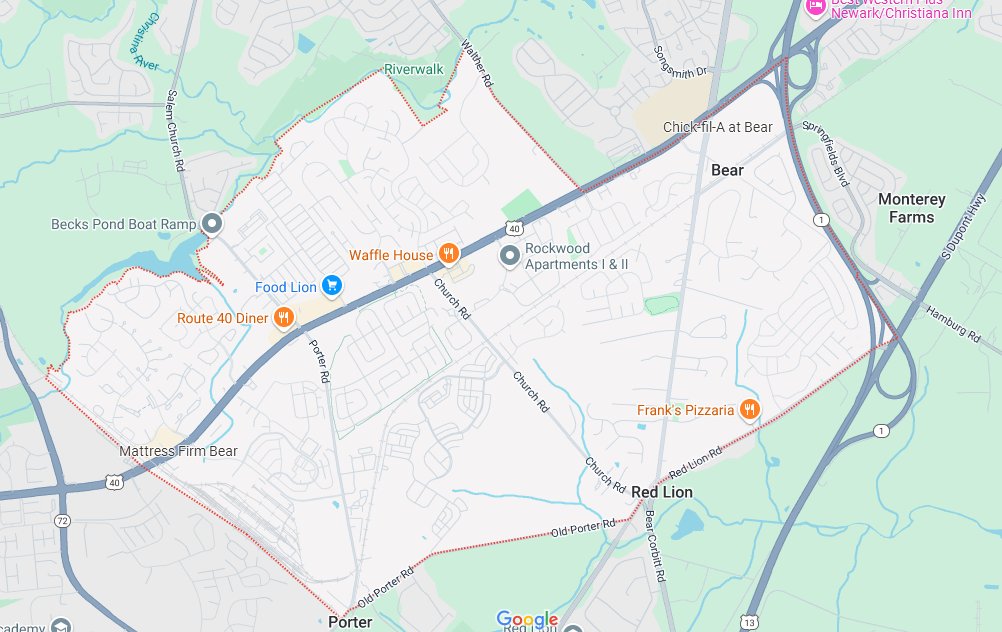Click Frank's Pizzaria restaurant marker
The height and width of the screenshot is (632, 1002).
(x=750, y=409)
